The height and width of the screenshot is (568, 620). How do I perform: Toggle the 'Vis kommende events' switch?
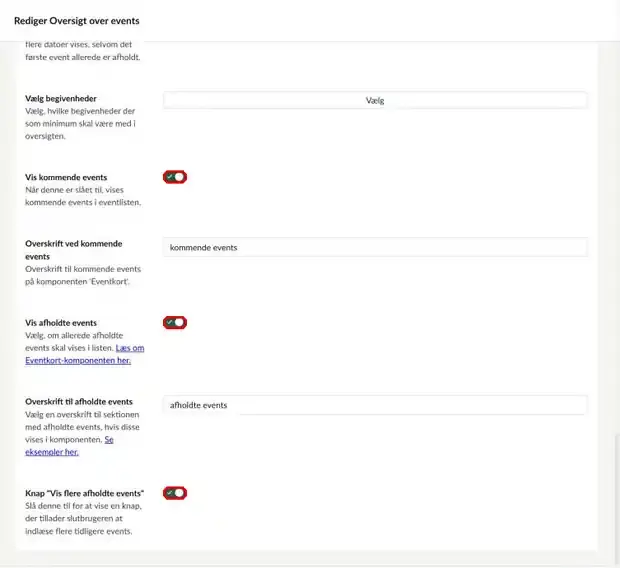tap(175, 177)
